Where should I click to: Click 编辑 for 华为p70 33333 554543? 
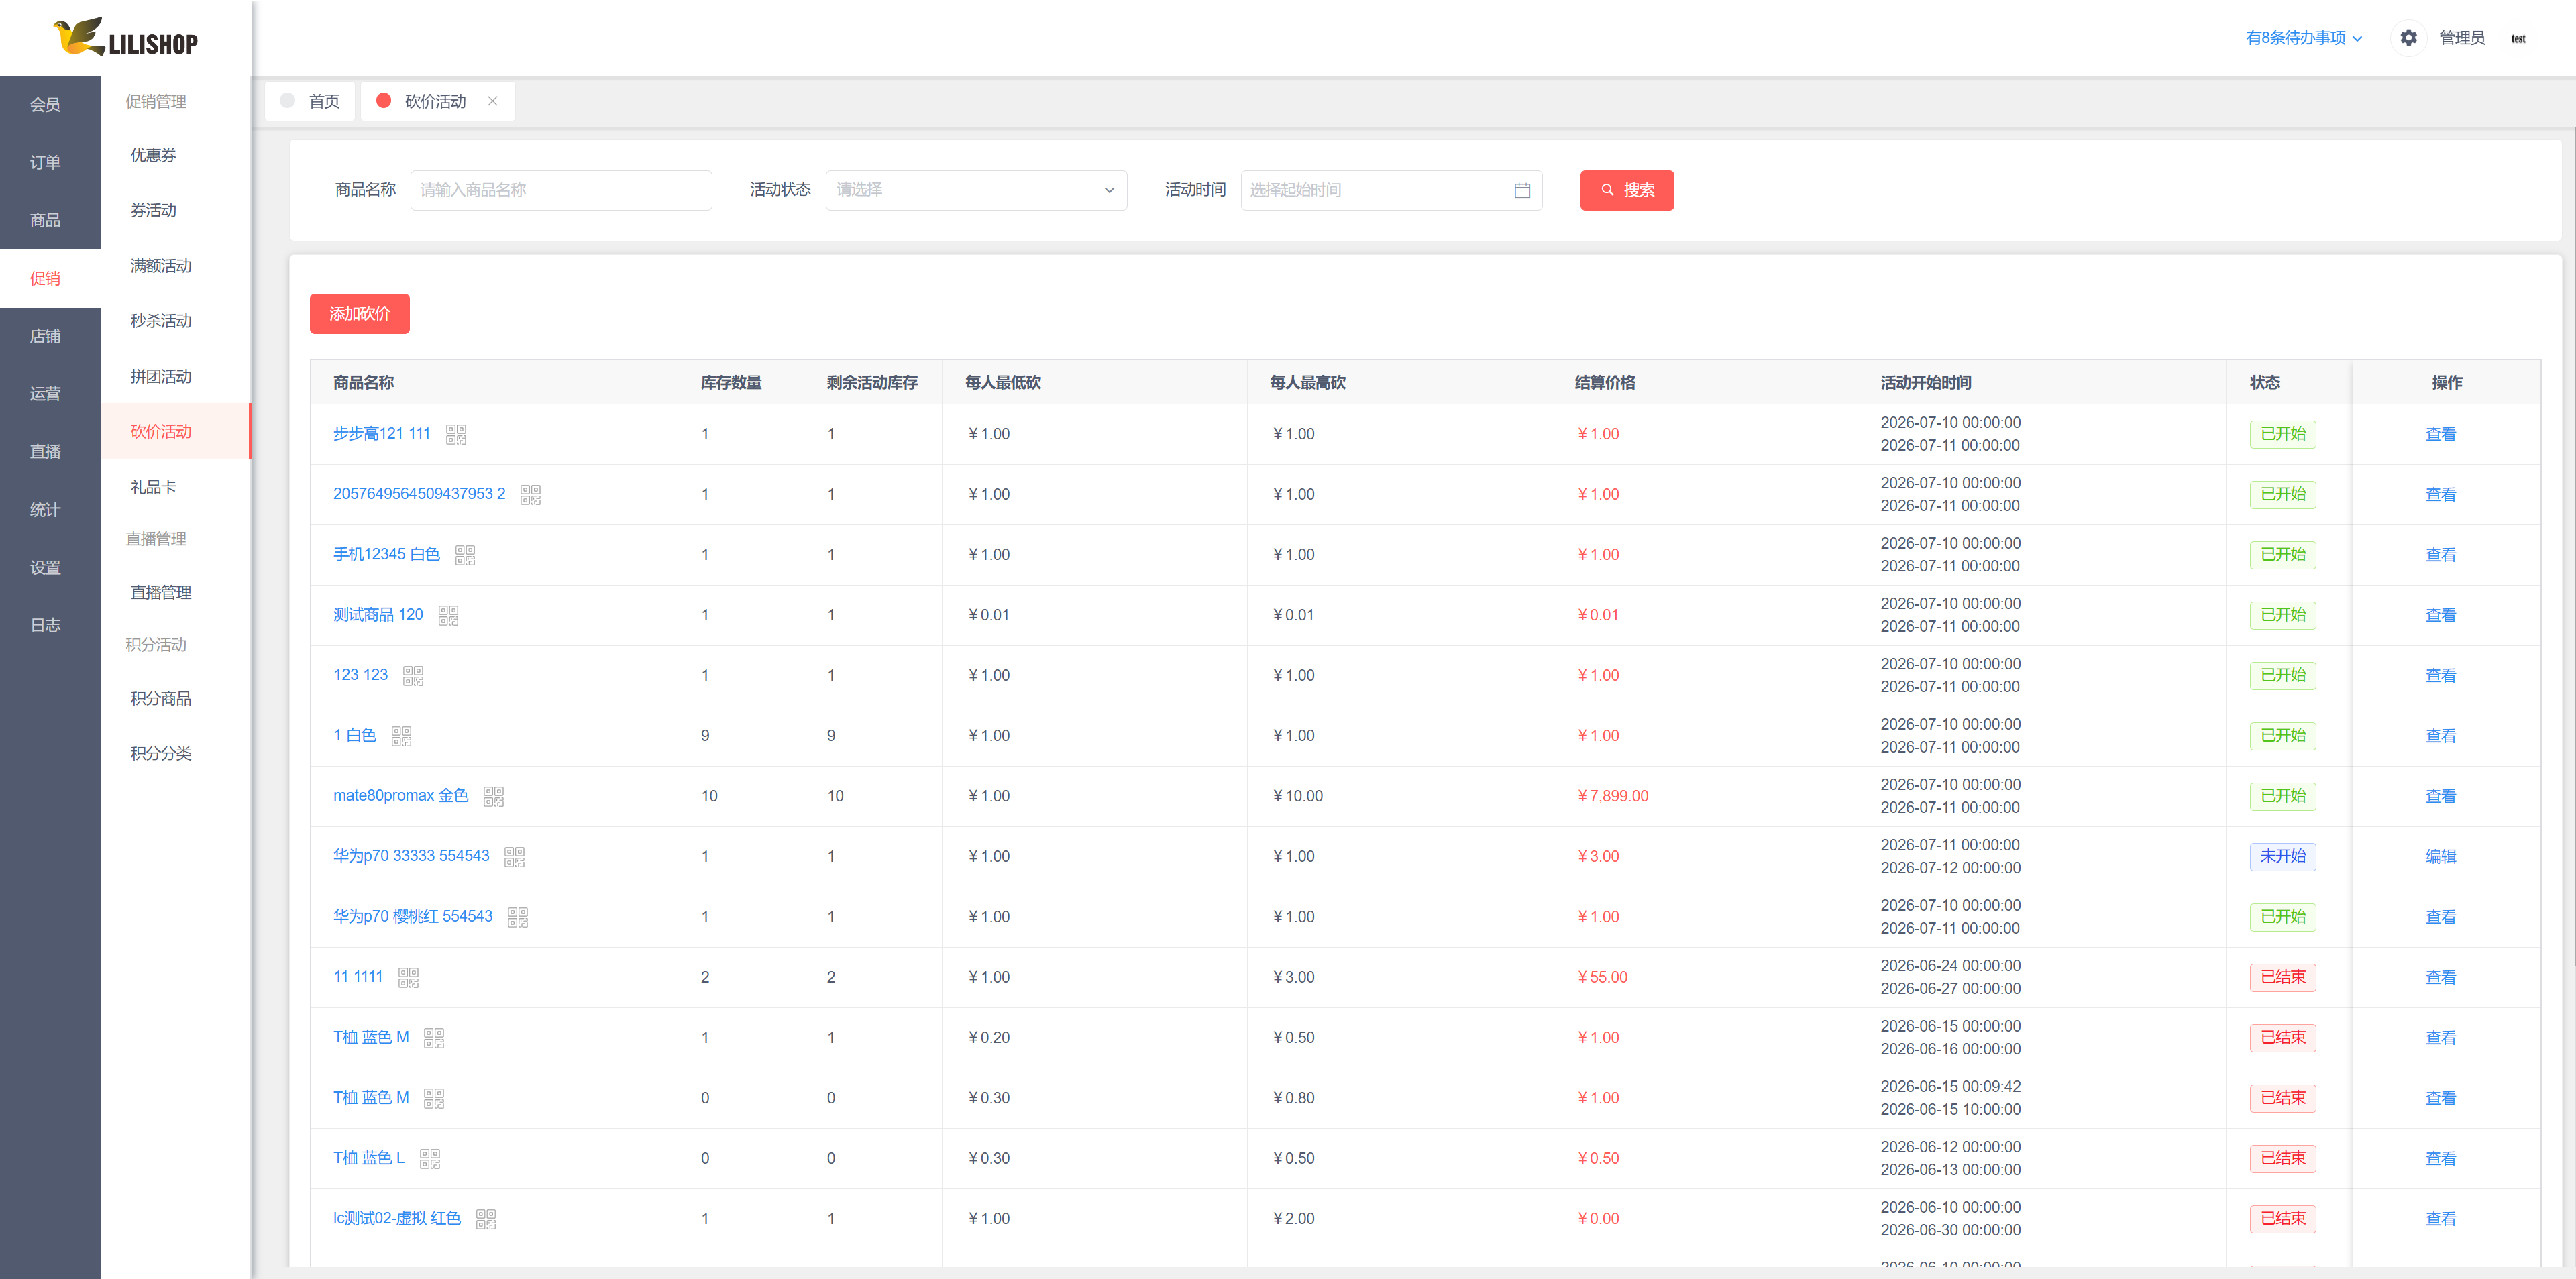2441,857
